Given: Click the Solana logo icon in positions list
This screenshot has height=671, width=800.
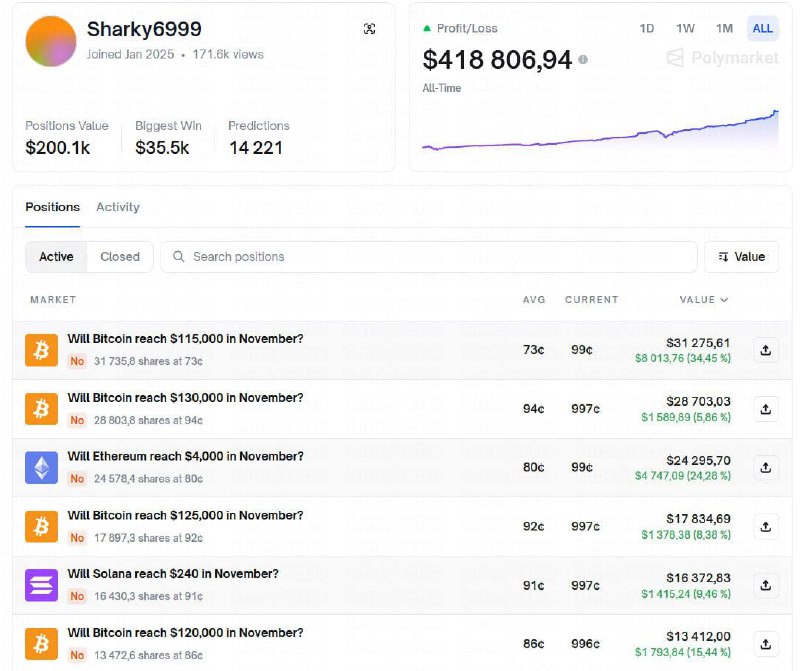Looking at the screenshot, I should tap(41, 585).
